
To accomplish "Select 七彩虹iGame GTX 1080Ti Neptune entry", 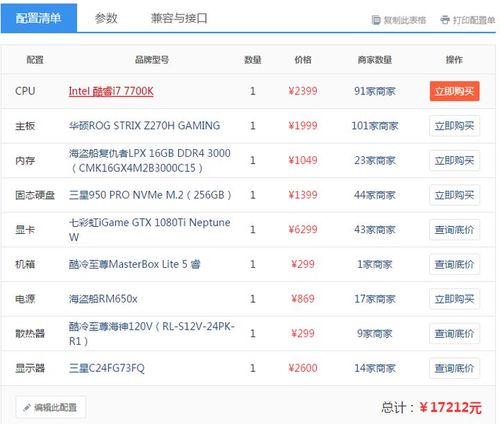I will pyautogui.click(x=149, y=230).
